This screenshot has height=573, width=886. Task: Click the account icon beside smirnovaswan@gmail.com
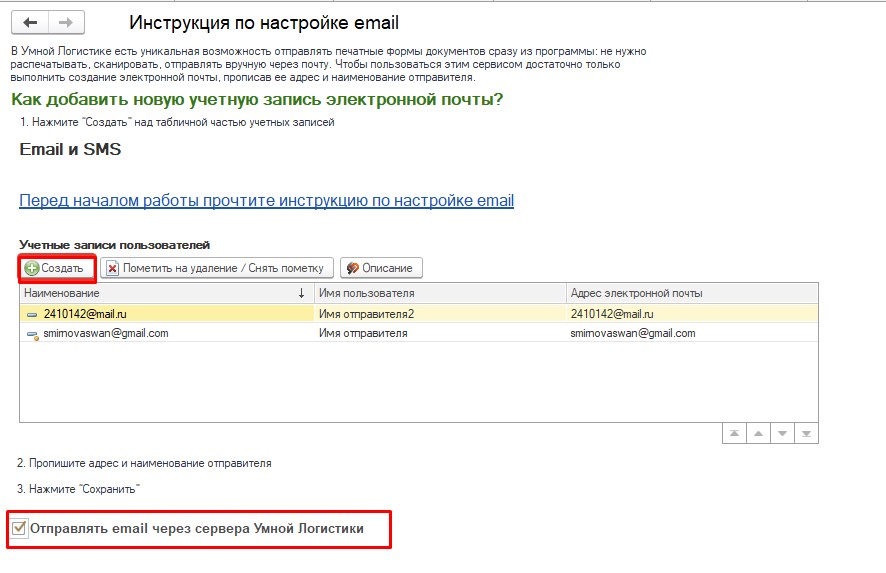tap(33, 335)
